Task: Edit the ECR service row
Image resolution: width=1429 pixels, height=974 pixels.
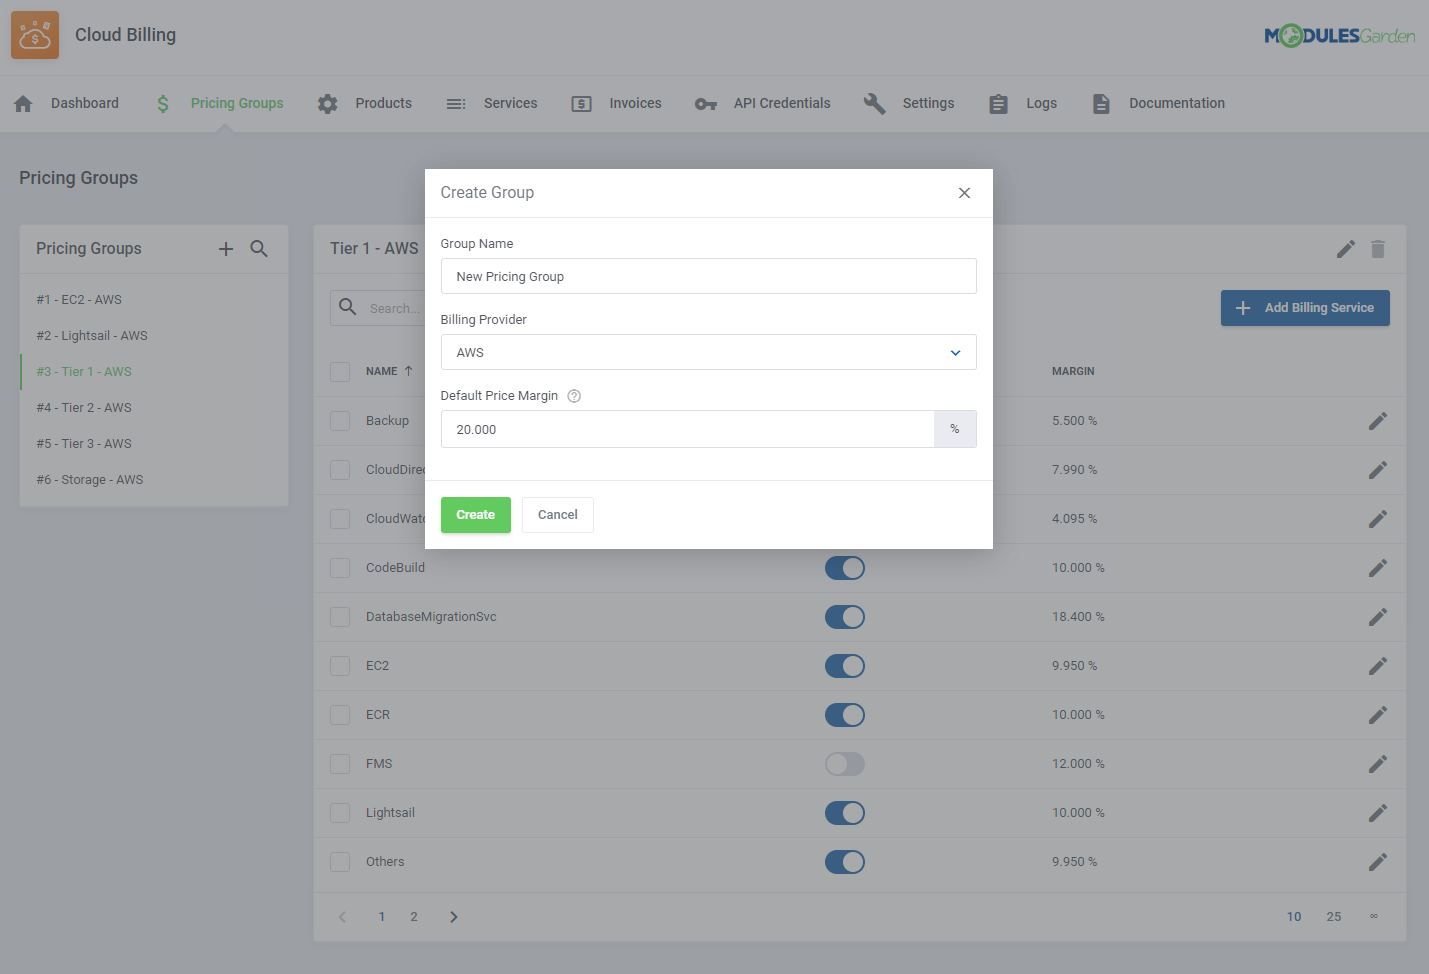Action: (1378, 715)
